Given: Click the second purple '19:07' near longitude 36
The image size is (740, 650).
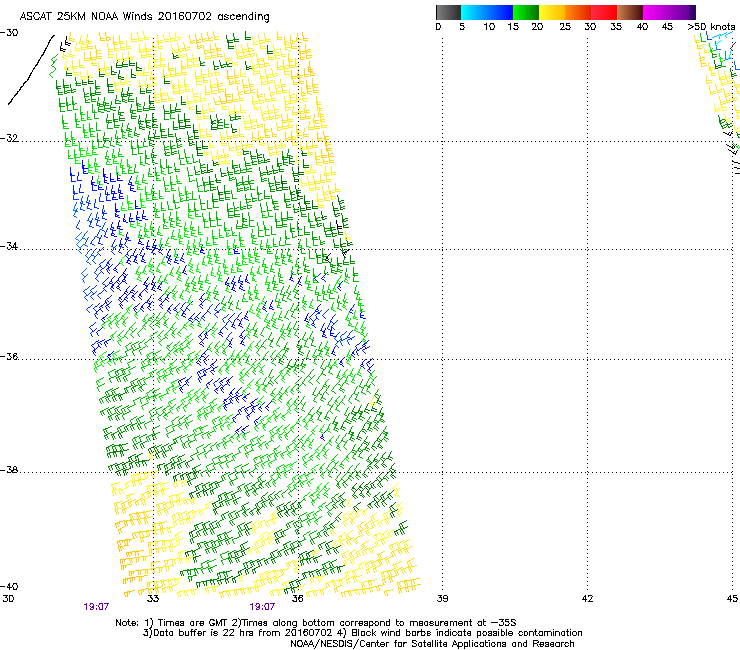Looking at the screenshot, I should tap(262, 607).
